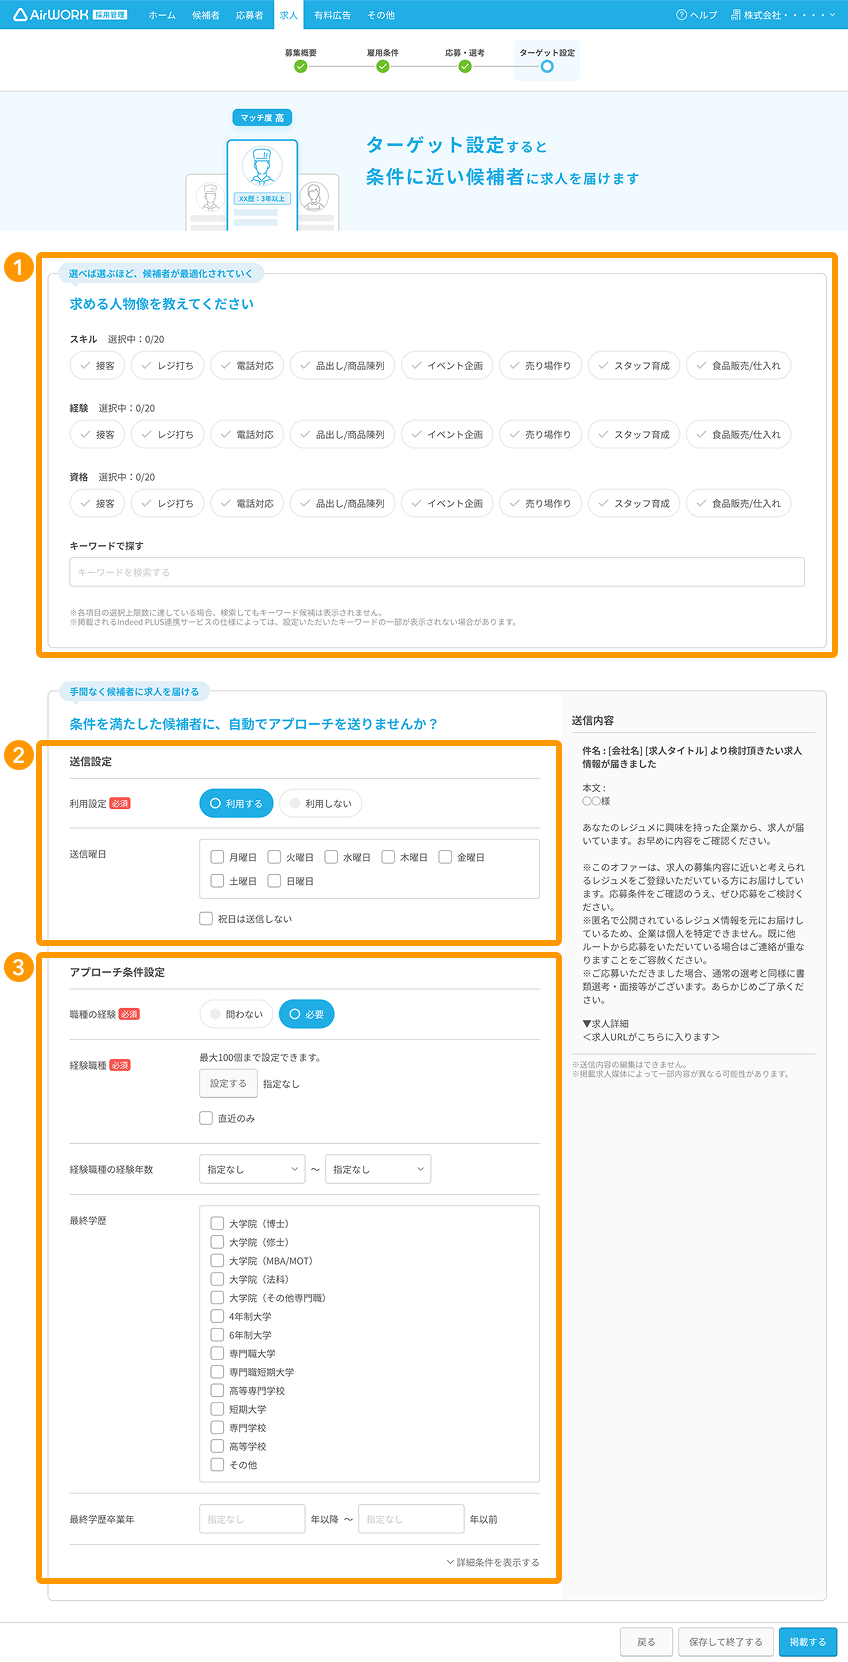Click the 募集概要 step checkmark

tap(301, 67)
